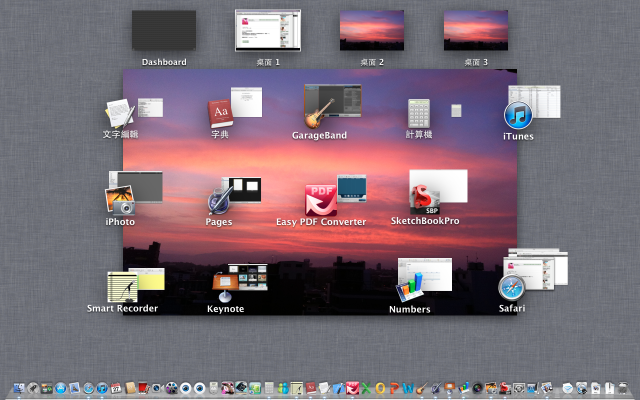Select the Keynote slides window preview
The image size is (640, 400).
tap(247, 277)
